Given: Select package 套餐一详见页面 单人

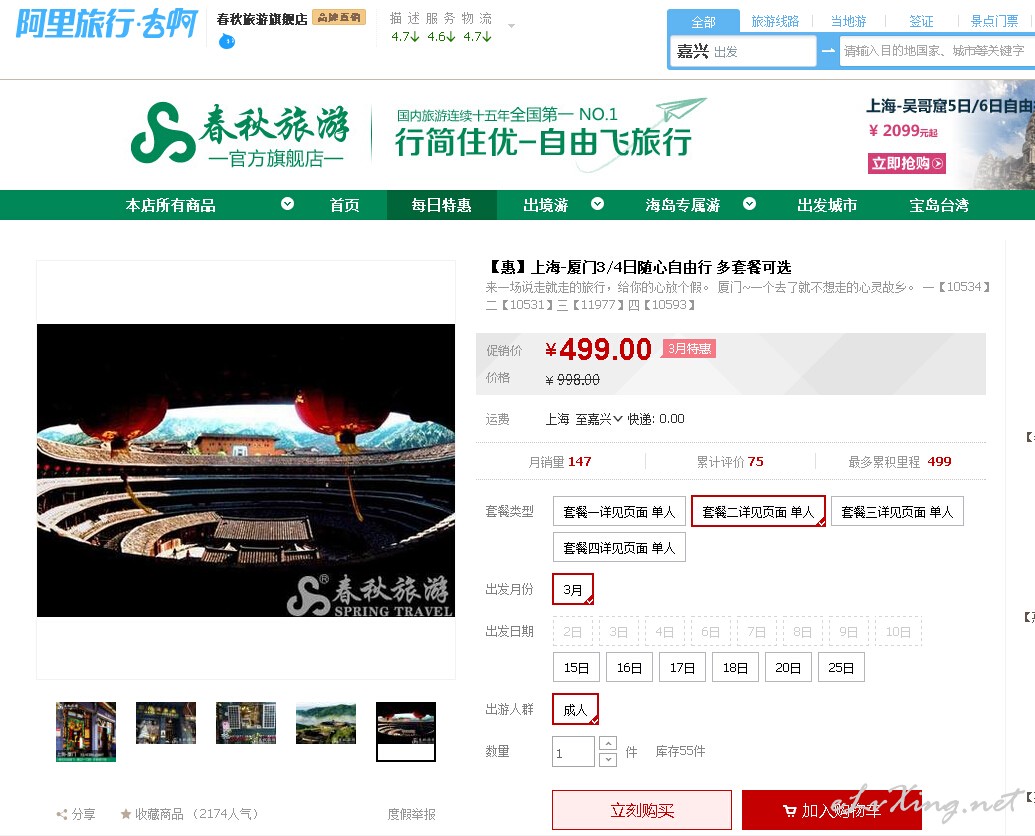Looking at the screenshot, I should point(619,511).
